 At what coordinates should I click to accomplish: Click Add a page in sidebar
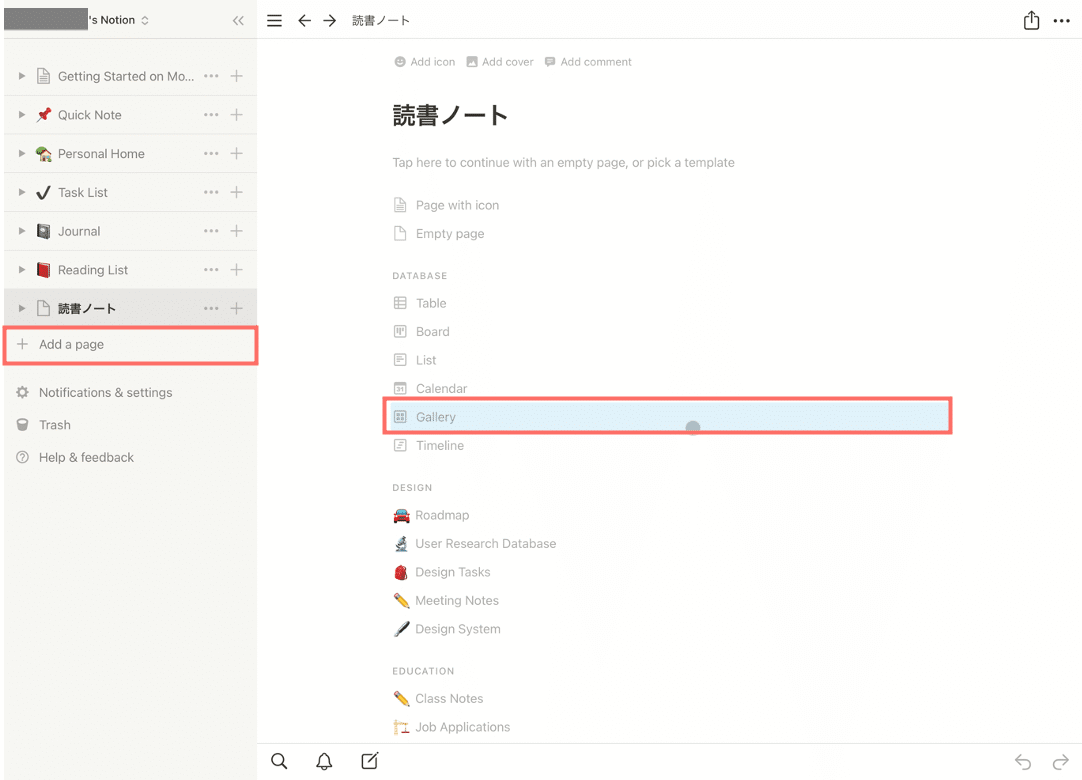[71, 344]
